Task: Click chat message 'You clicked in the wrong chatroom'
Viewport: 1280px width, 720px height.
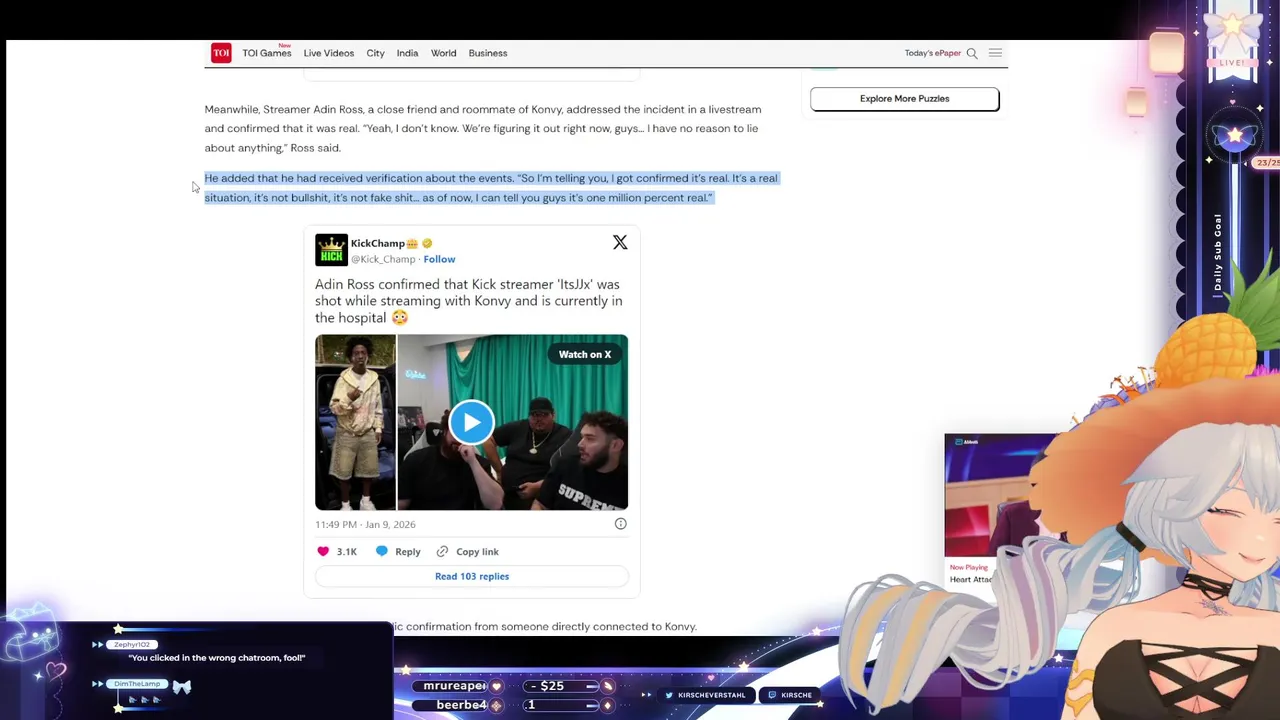Action: tap(216, 658)
